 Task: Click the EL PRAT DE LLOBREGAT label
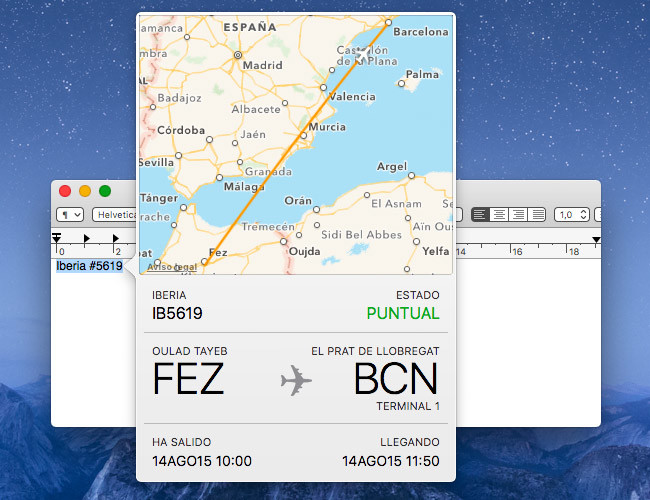click(375, 351)
